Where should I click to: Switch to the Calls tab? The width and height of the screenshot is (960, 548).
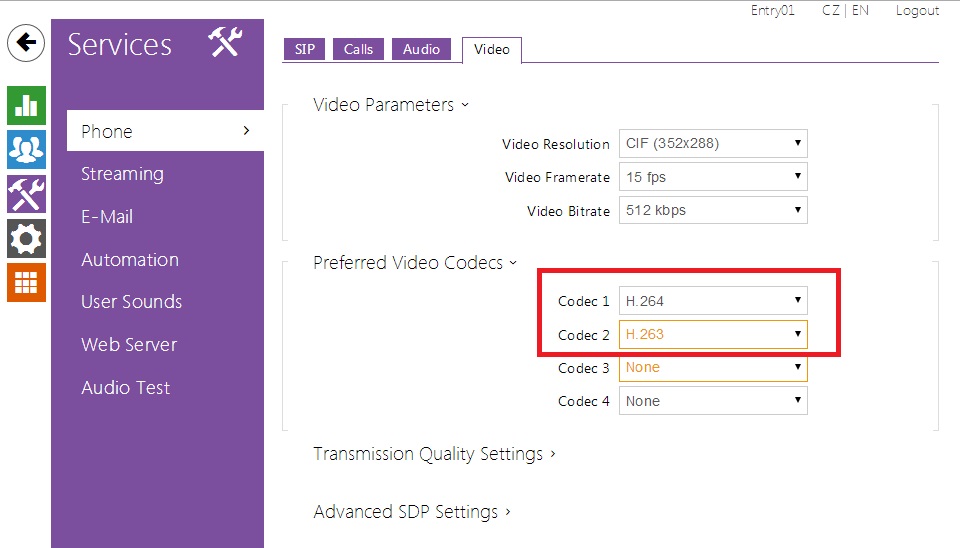[x=358, y=49]
